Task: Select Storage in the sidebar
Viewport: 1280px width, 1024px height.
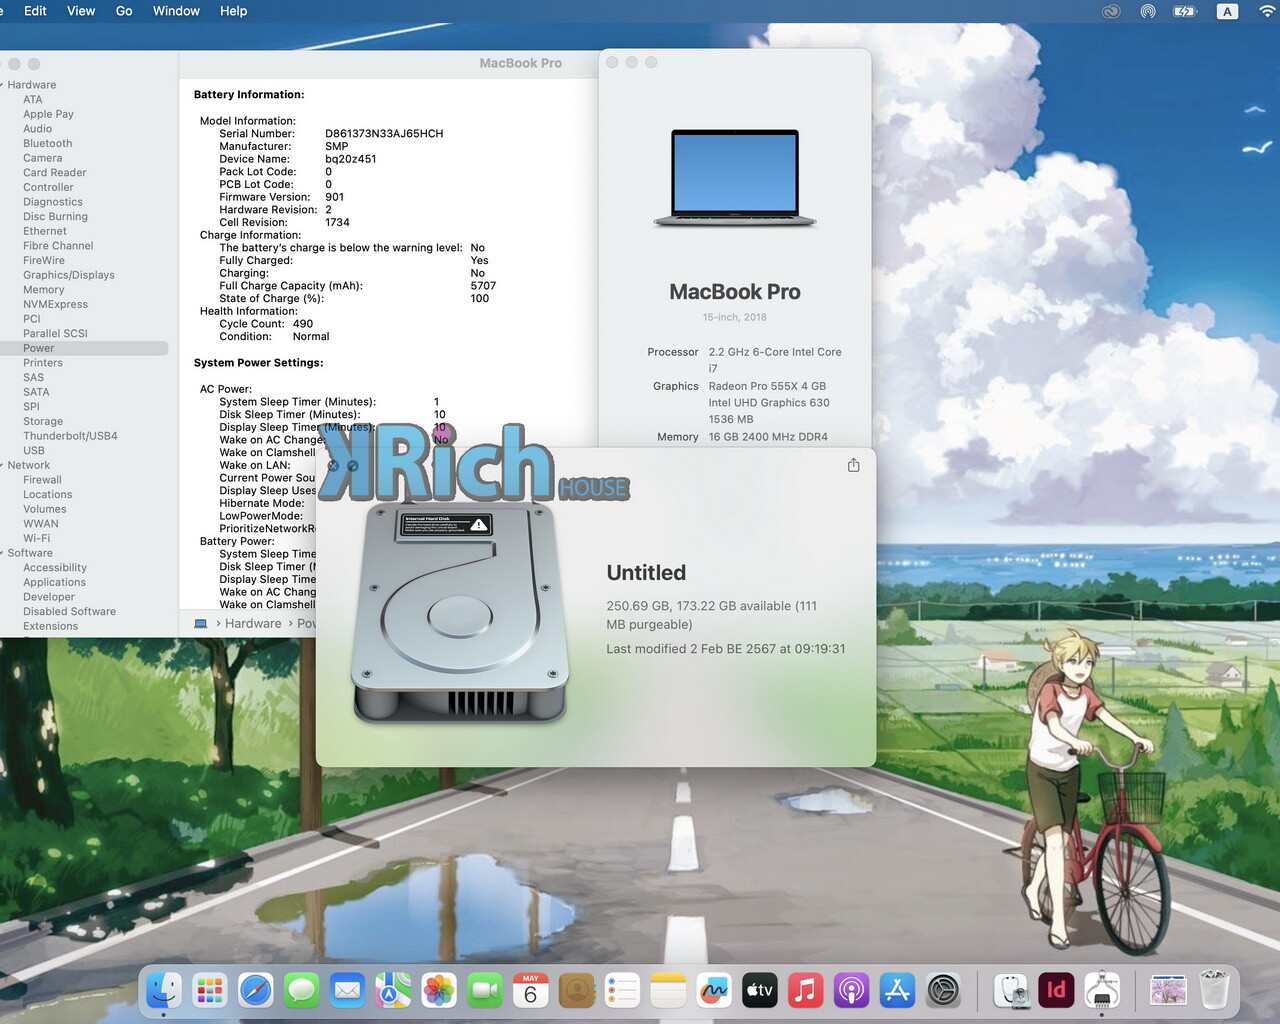Action: tap(43, 422)
